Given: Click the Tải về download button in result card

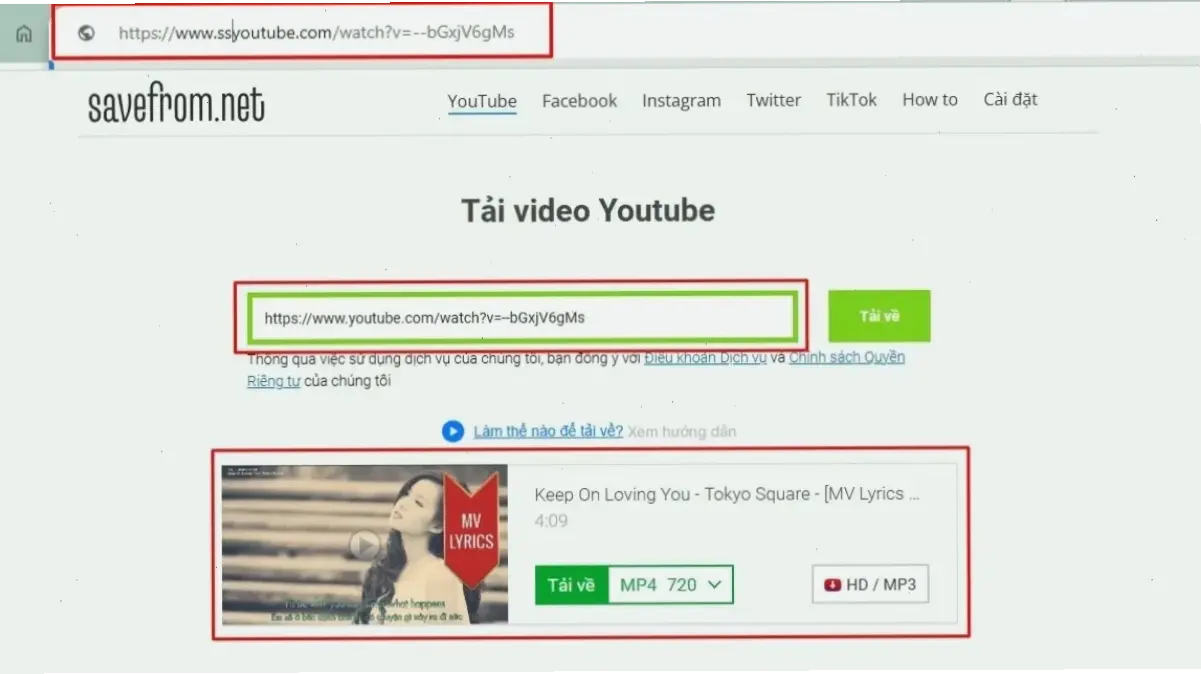Looking at the screenshot, I should click(x=572, y=585).
